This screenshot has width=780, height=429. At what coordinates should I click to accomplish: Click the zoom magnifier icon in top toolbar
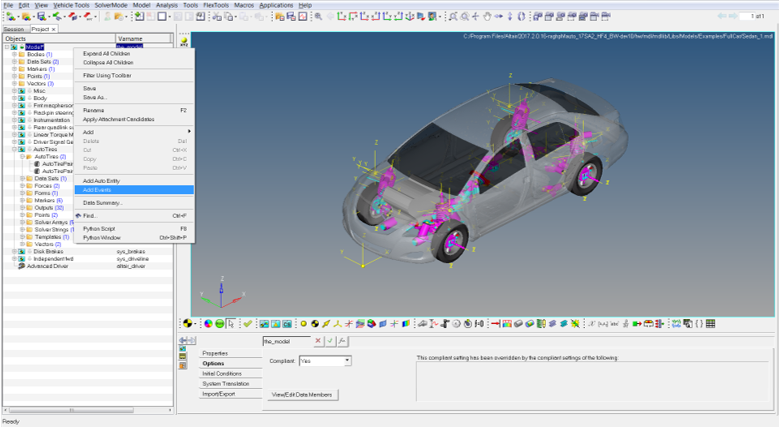pyautogui.click(x=319, y=17)
